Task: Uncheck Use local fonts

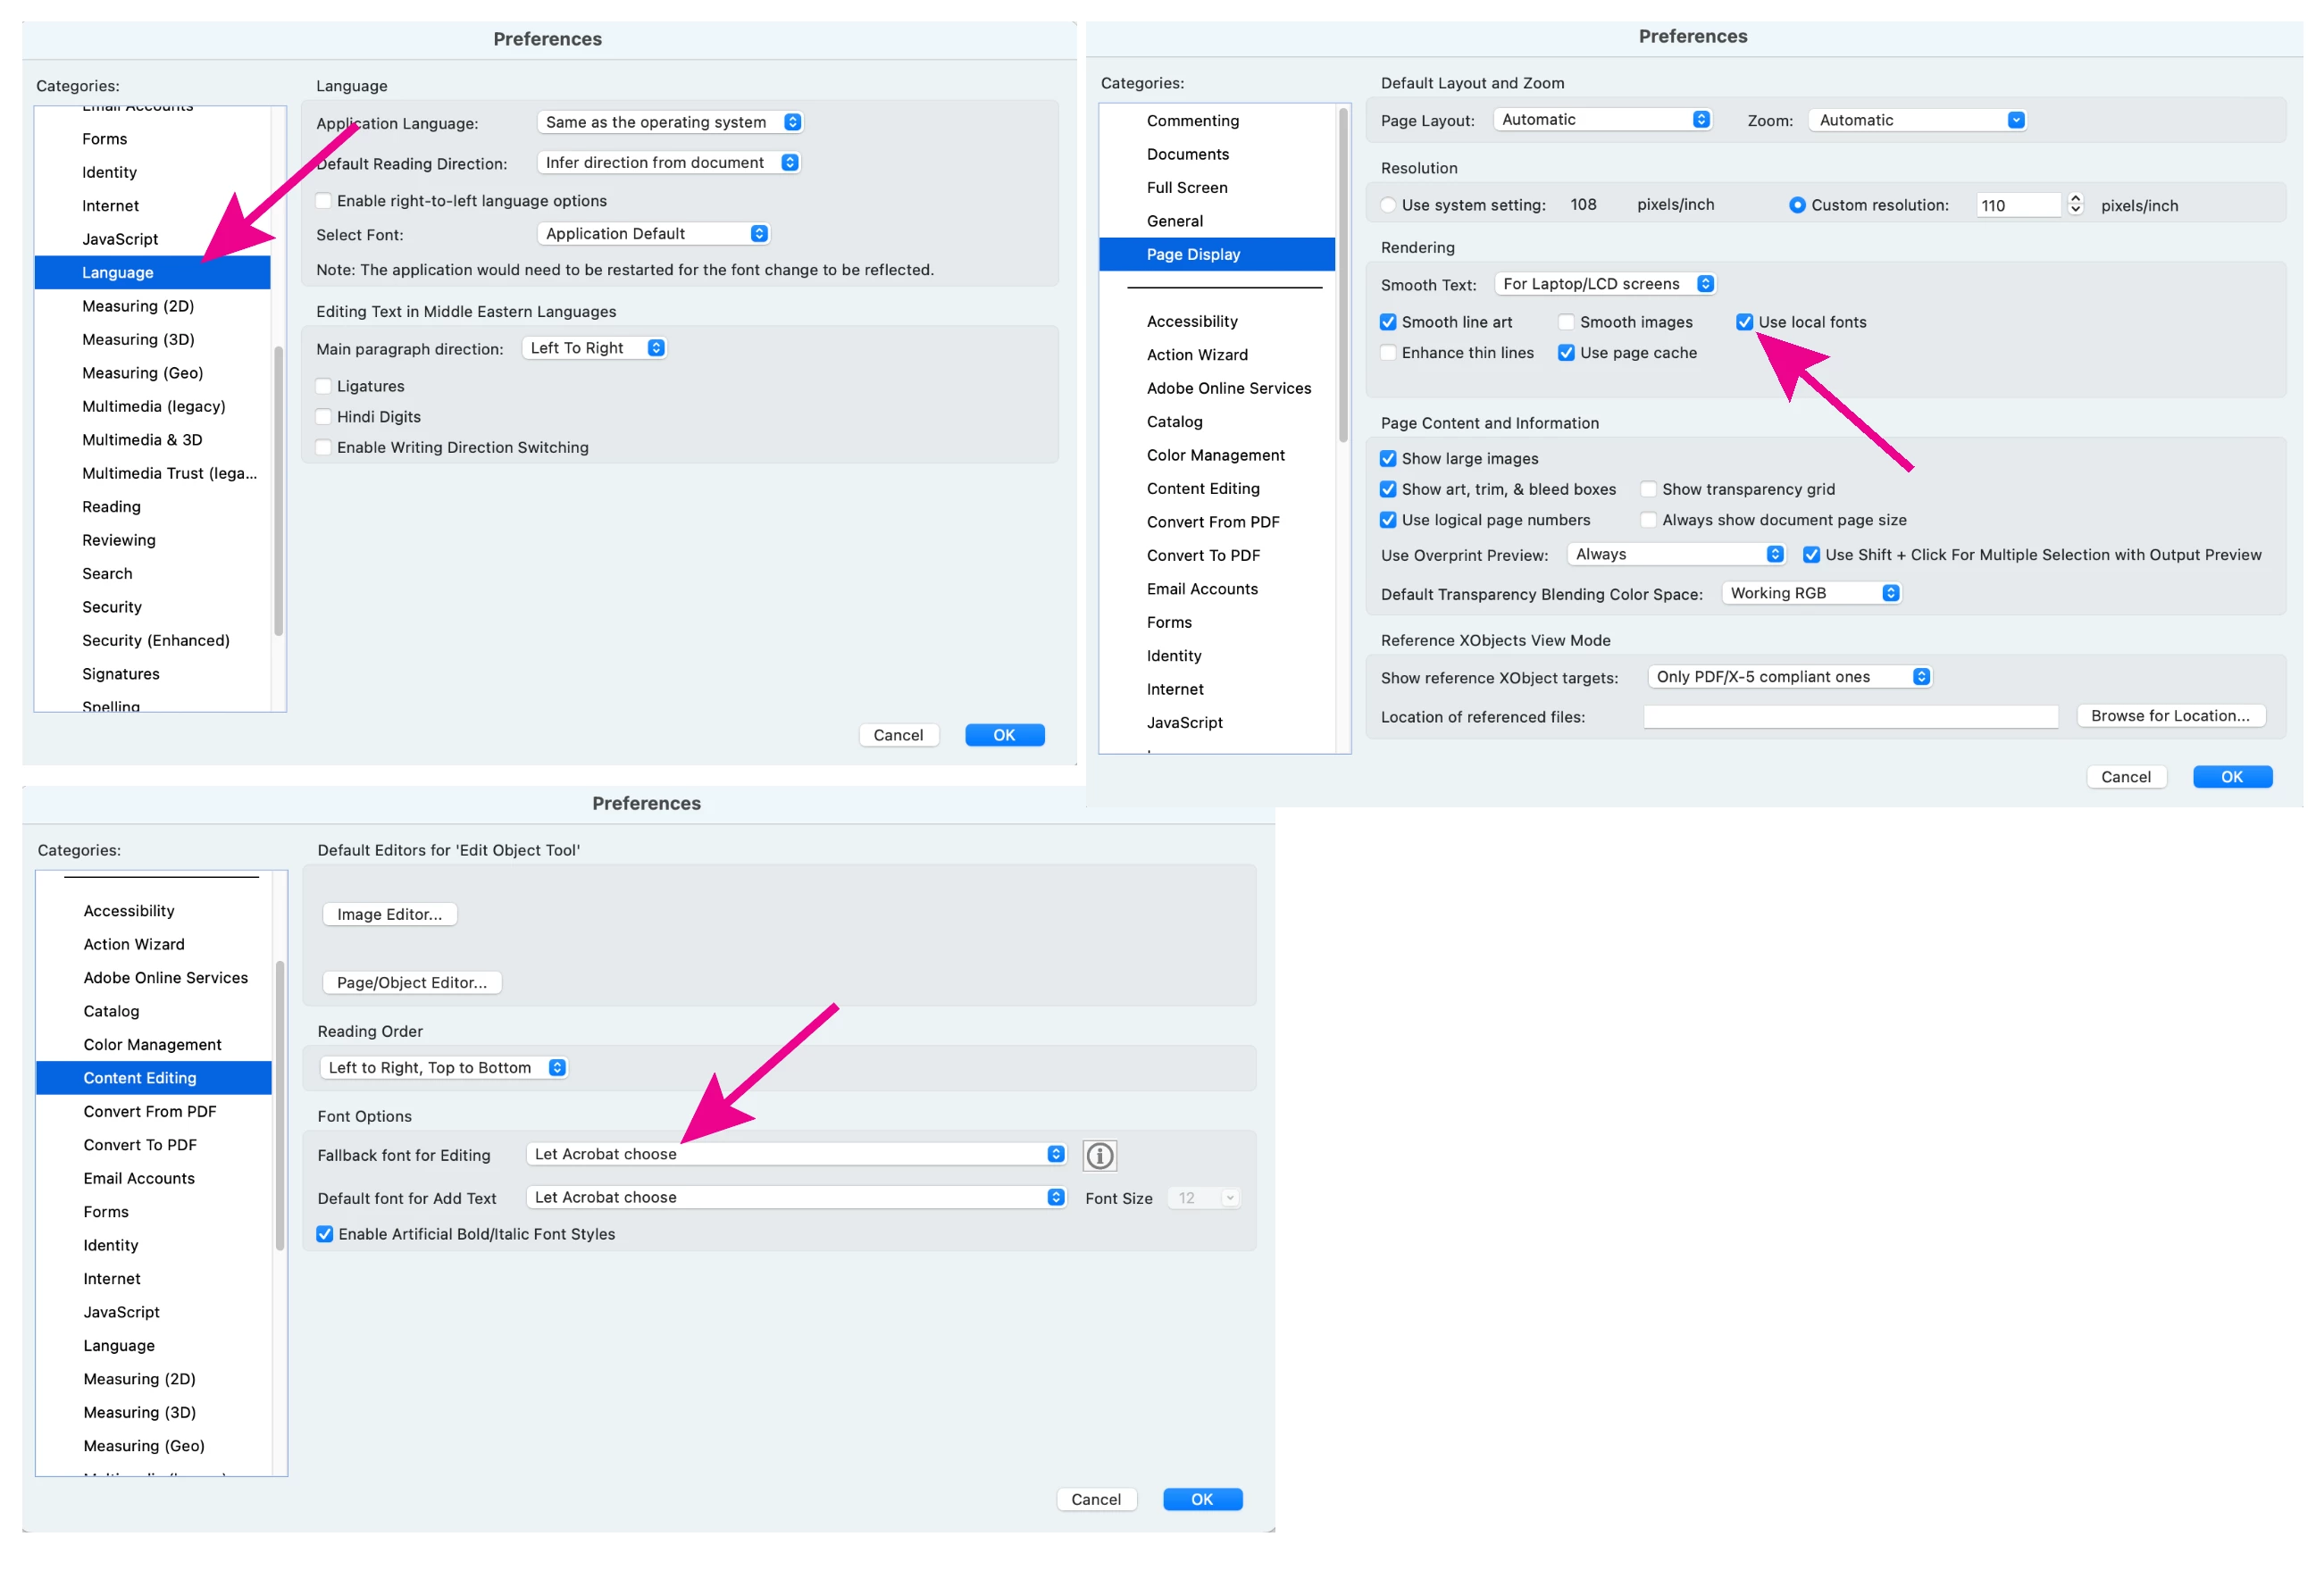Action: (x=1744, y=322)
